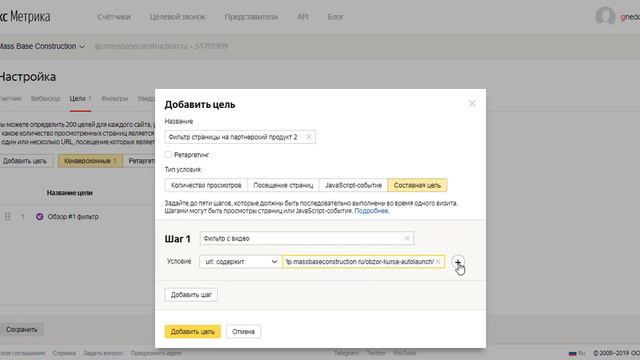640x360 pixels.
Task: Enable the Ретаргетинг checkbox
Action: pyautogui.click(x=168, y=155)
